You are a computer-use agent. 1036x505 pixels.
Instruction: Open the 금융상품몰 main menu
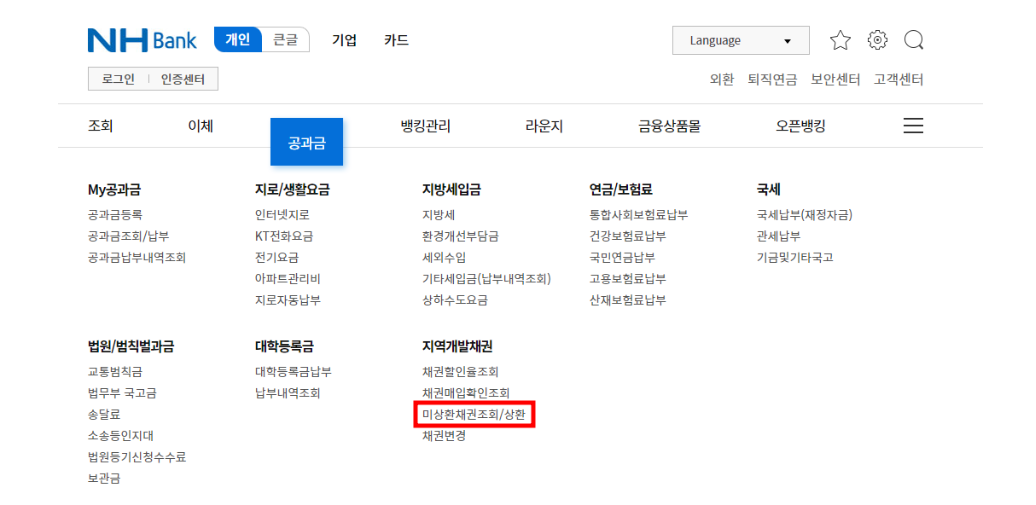pos(669,126)
